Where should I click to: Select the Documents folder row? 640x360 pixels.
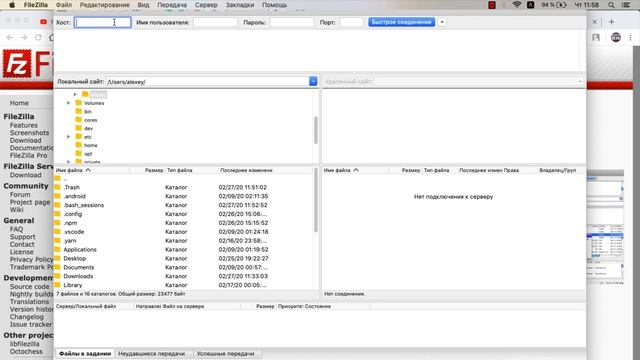tap(184, 268)
